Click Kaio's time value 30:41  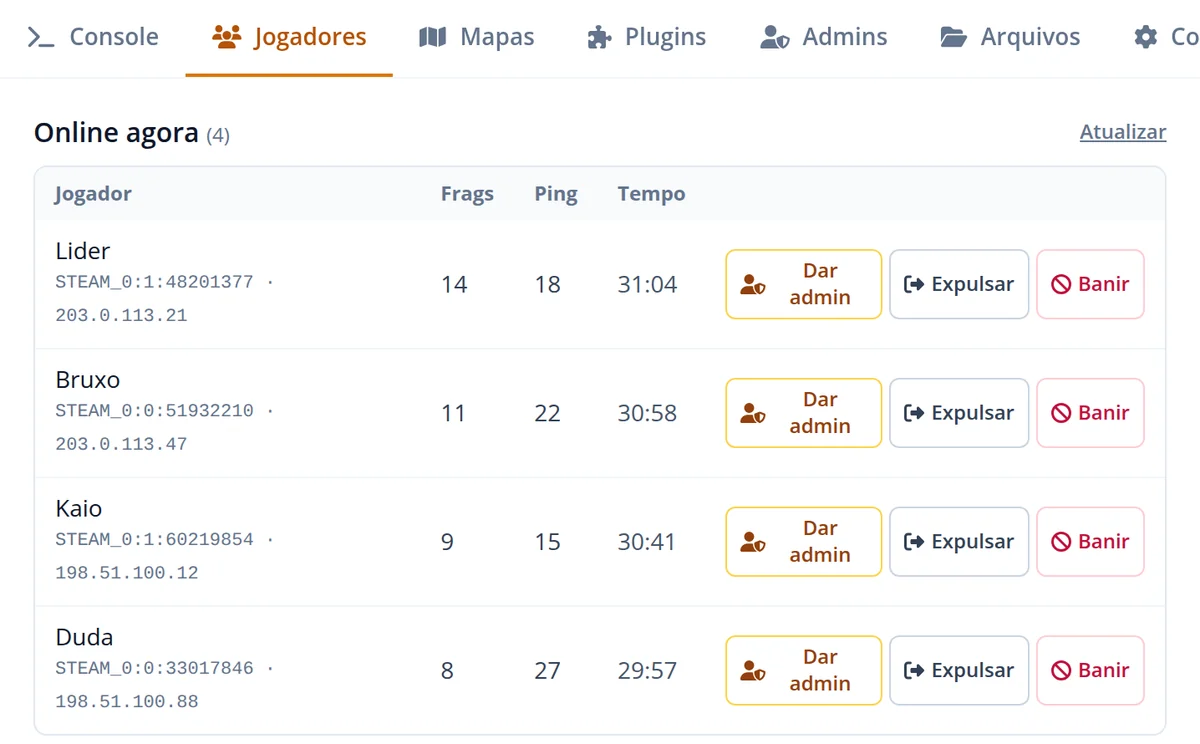(647, 543)
